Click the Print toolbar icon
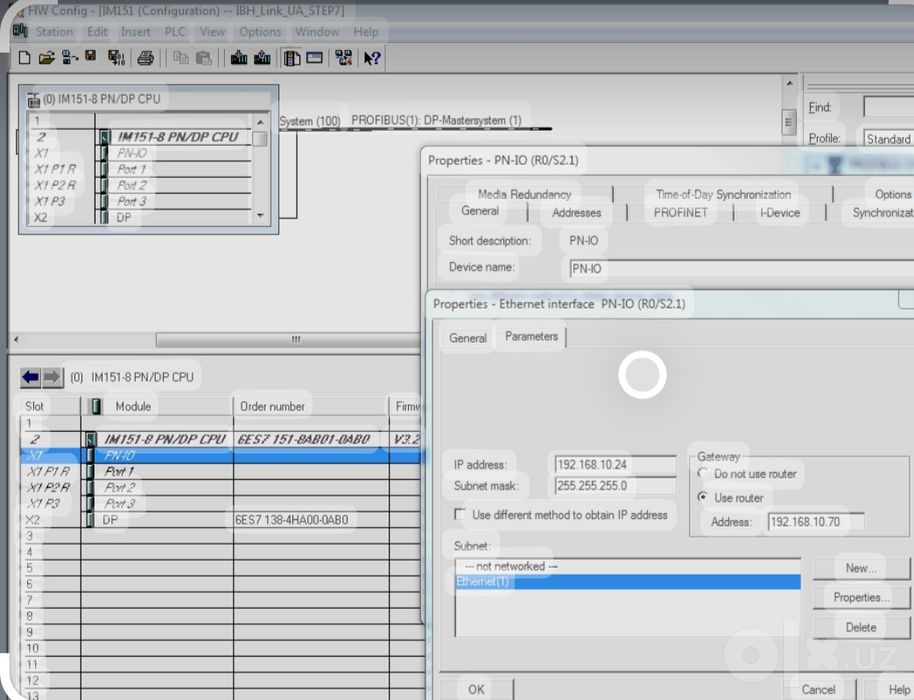Viewport: 914px width, 700px height. pyautogui.click(x=145, y=58)
